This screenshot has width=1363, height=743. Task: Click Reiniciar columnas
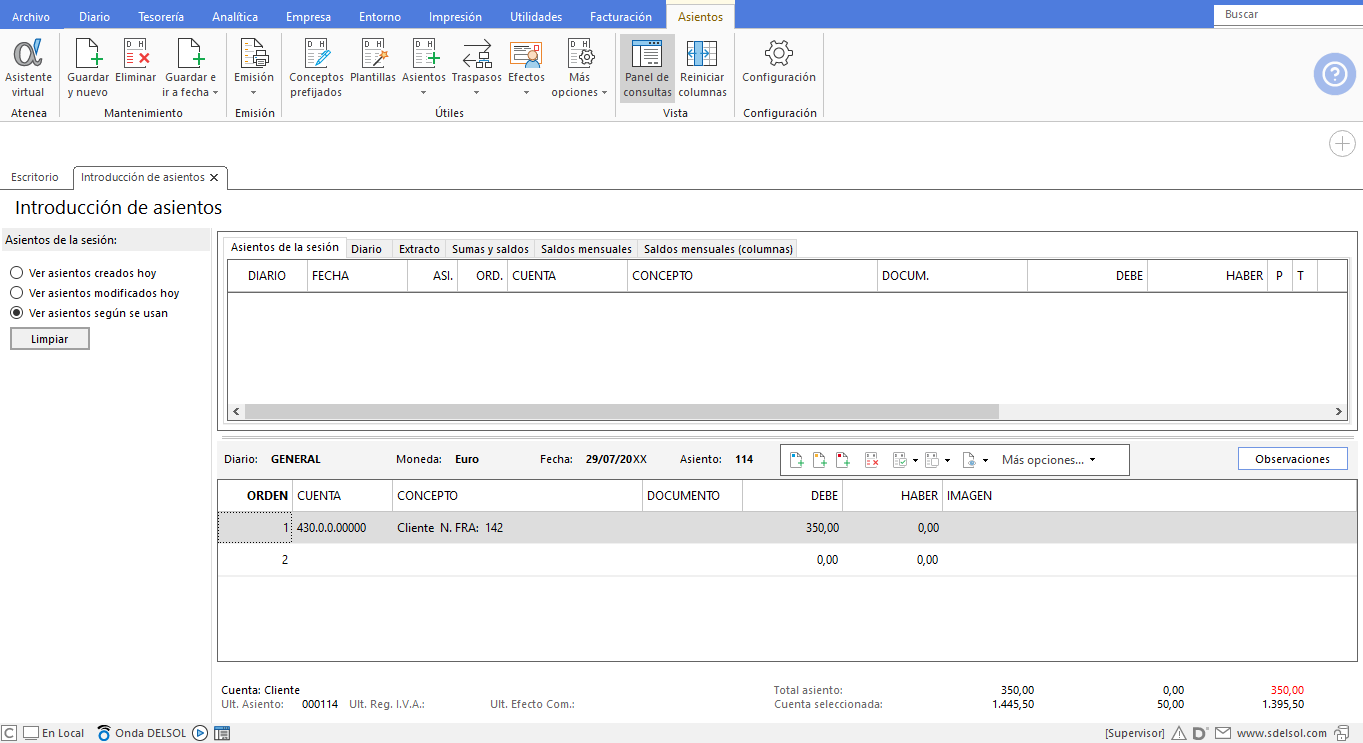[x=702, y=68]
